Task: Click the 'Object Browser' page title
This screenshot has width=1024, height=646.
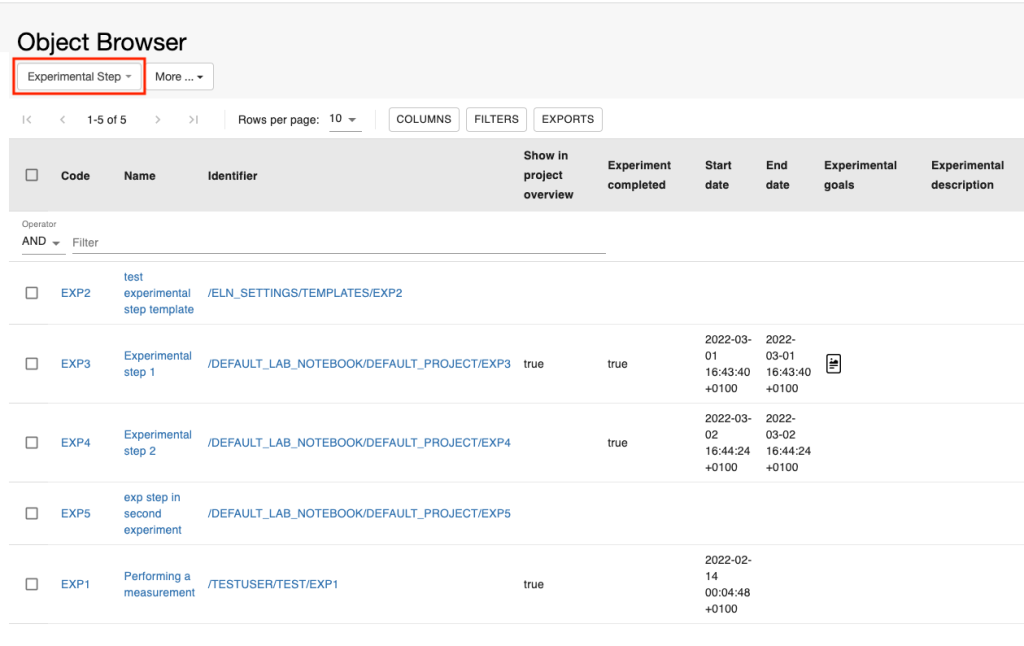Action: pos(102,42)
